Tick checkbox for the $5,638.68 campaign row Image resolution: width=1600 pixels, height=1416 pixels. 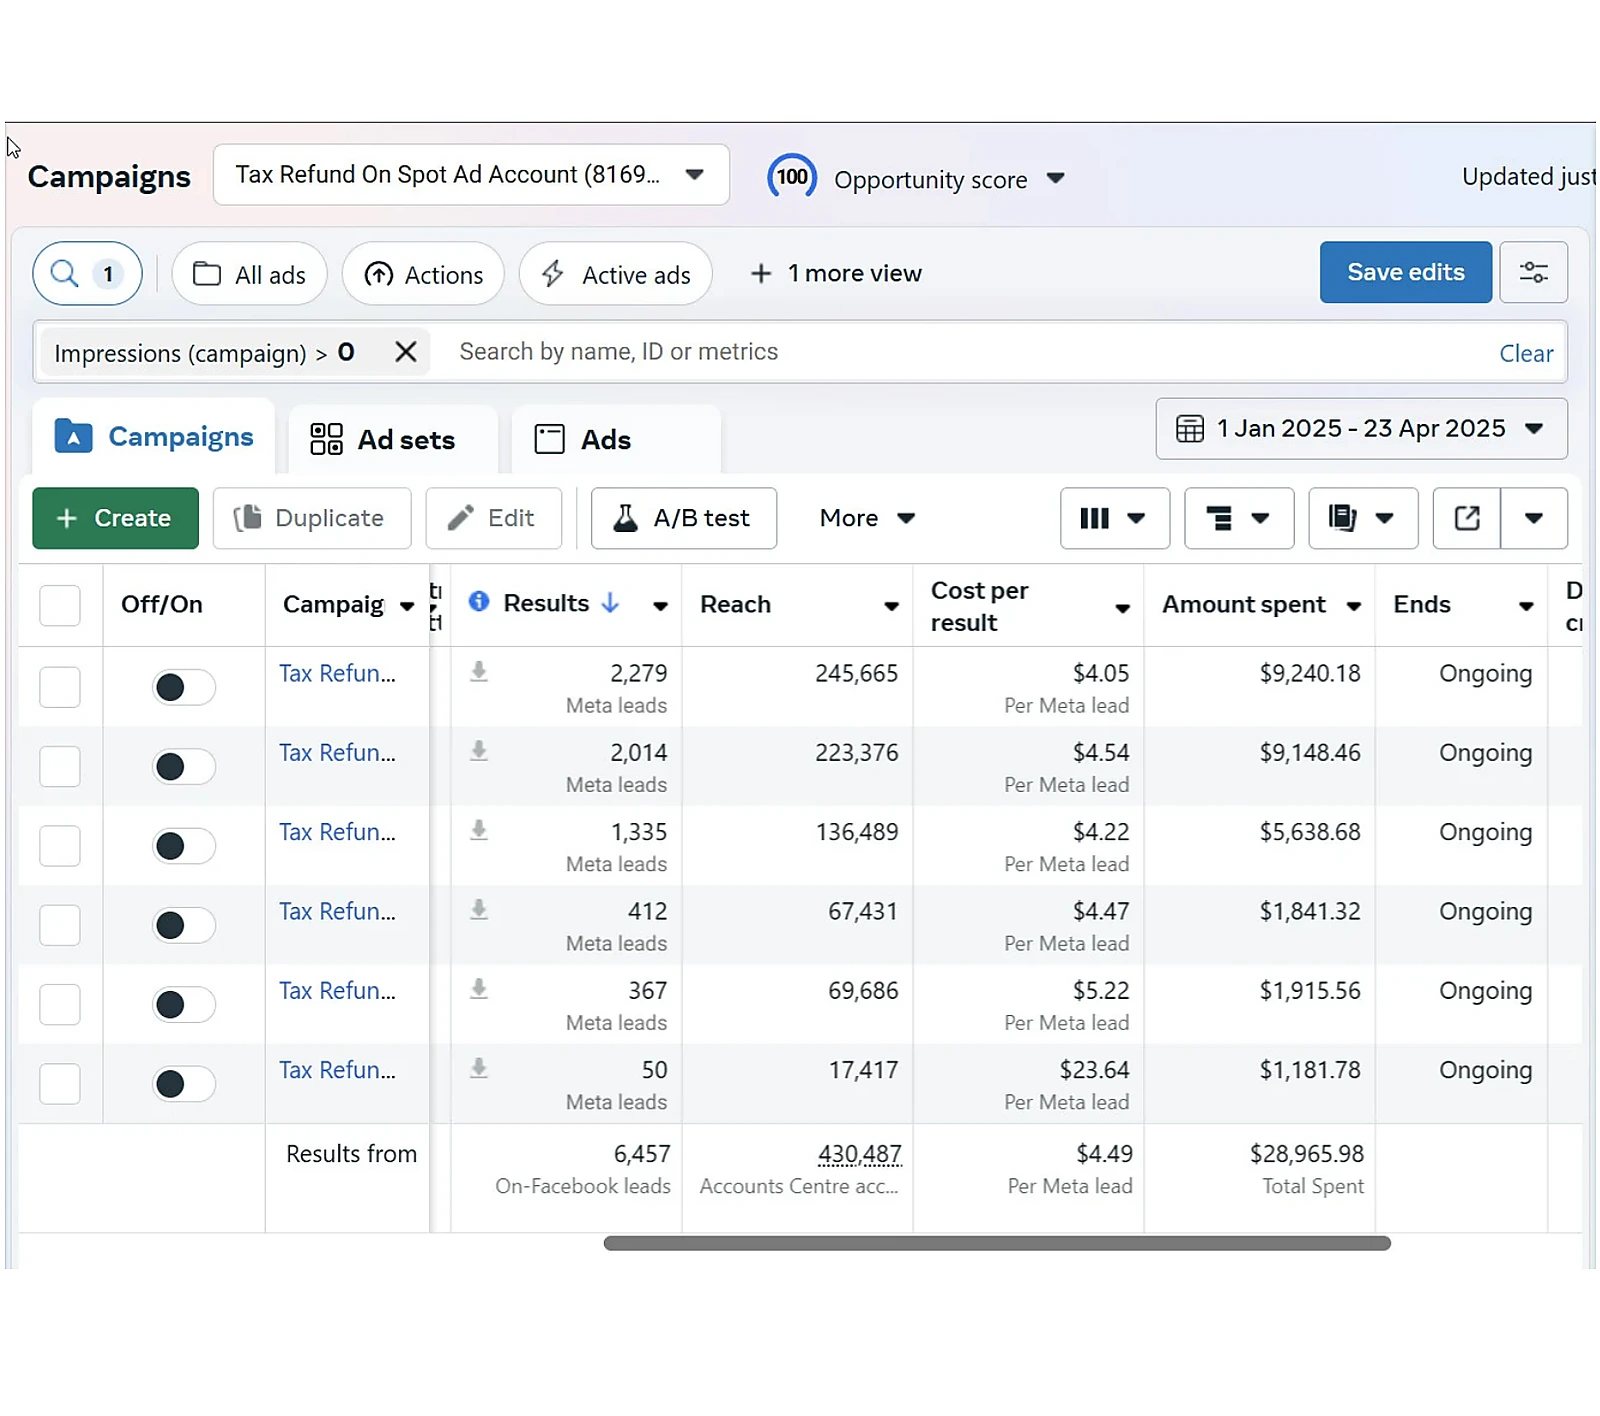click(60, 846)
